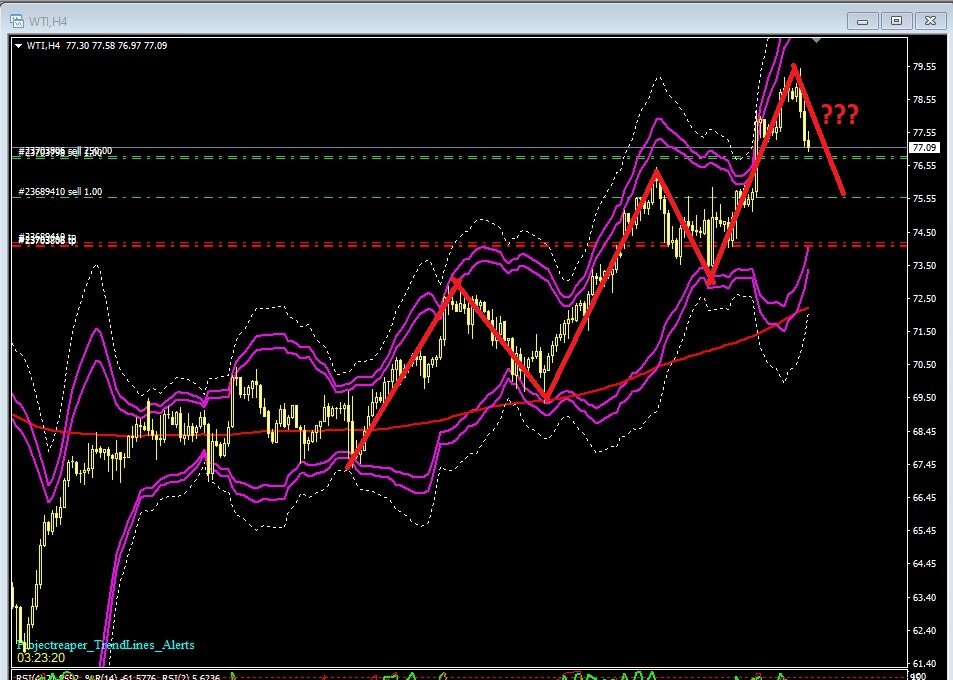The height and width of the screenshot is (680, 953).
Task: Maximize the WTI,H4 chart window
Action: click(896, 21)
